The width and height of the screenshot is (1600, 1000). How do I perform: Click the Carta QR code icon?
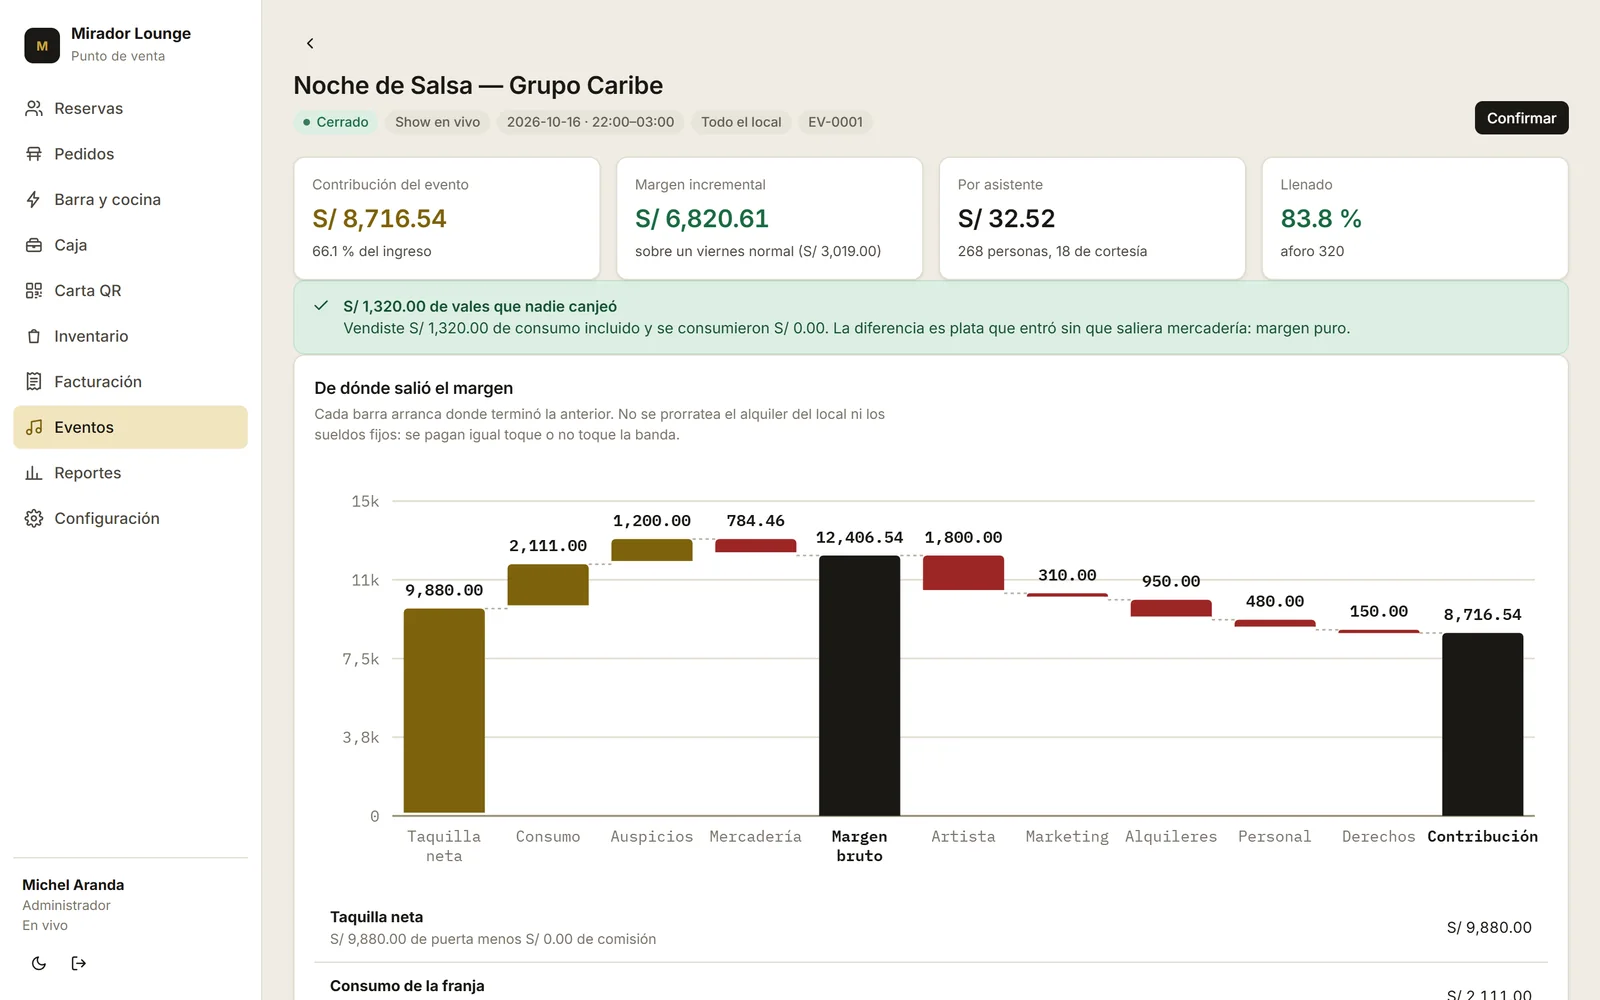pos(34,290)
